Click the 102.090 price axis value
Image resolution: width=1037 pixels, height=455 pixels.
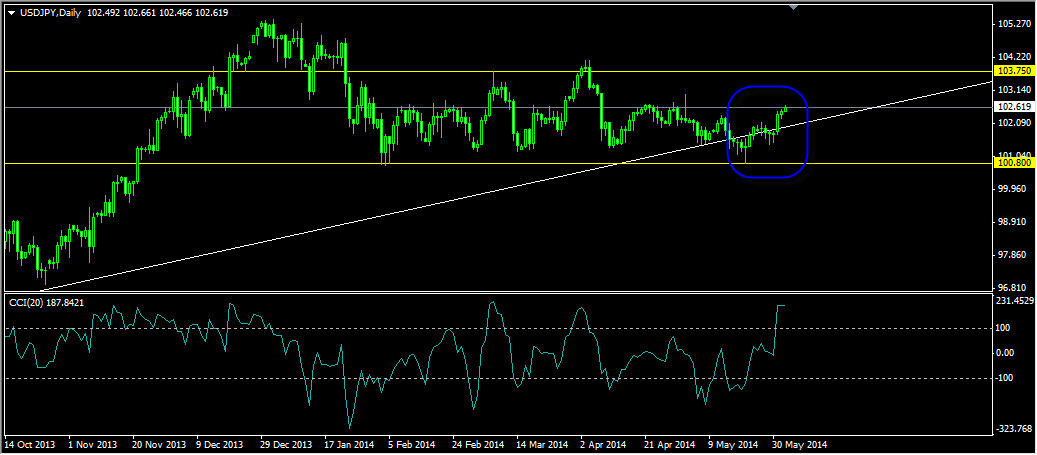click(1015, 123)
